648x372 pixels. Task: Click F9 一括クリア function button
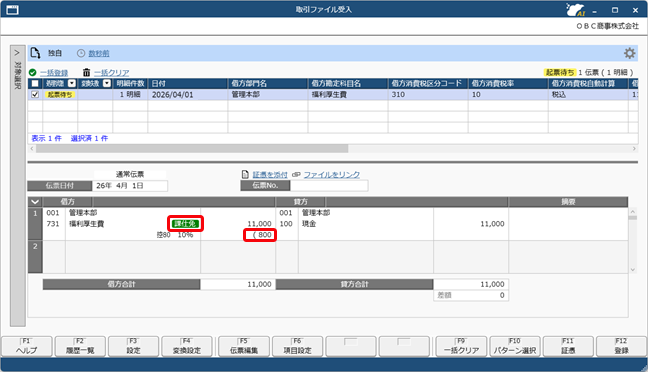point(461,346)
